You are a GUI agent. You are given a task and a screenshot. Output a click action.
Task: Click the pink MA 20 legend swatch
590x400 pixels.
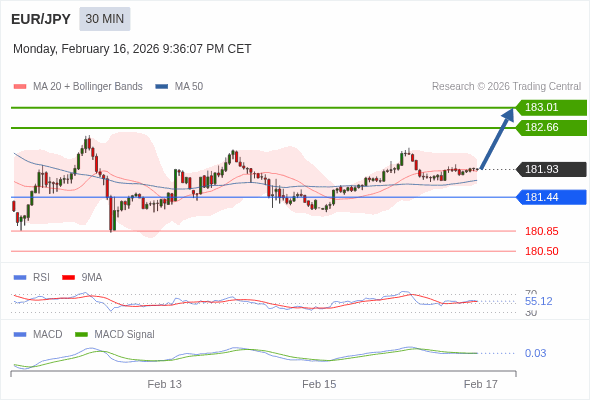tap(20, 87)
